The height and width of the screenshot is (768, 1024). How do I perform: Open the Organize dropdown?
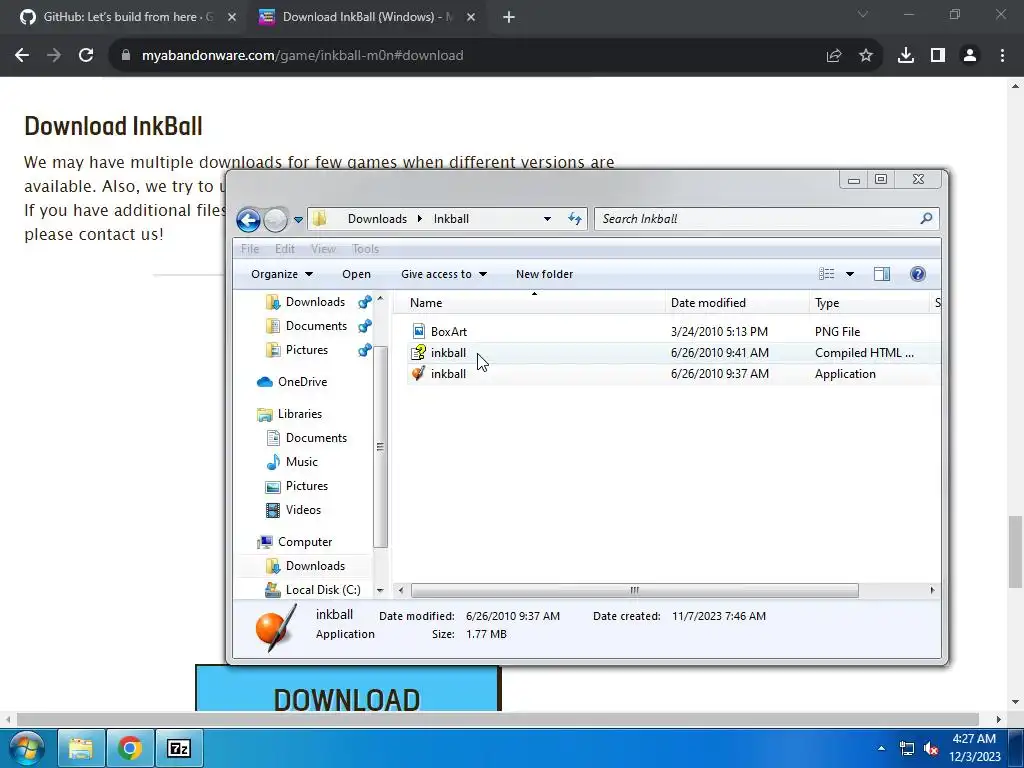click(x=281, y=274)
